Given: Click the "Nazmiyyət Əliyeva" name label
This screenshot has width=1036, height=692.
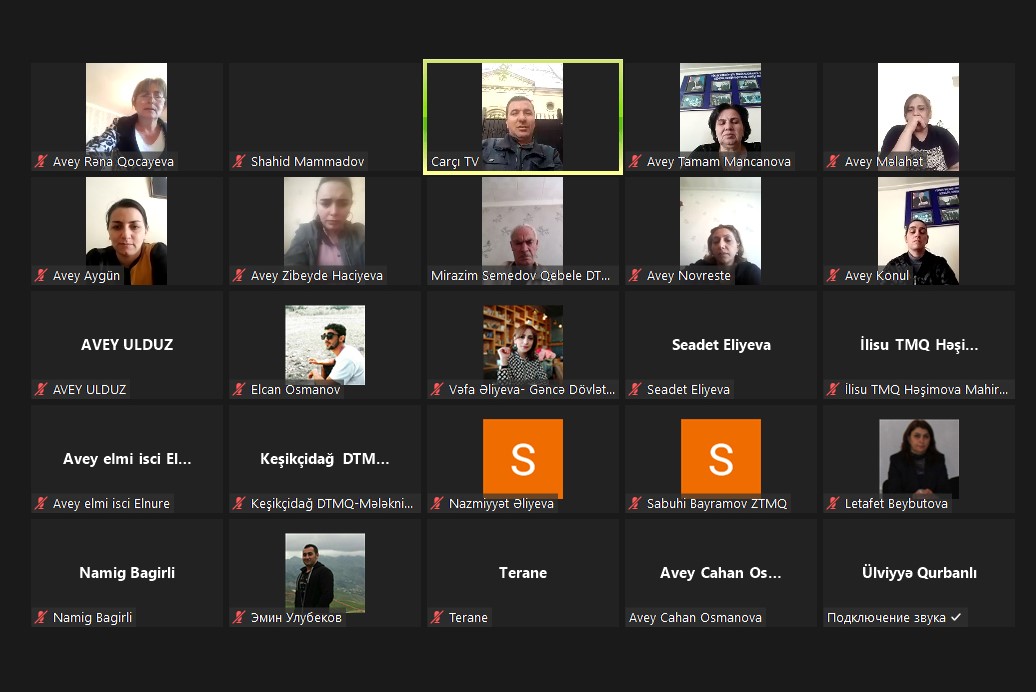Looking at the screenshot, I should (501, 504).
